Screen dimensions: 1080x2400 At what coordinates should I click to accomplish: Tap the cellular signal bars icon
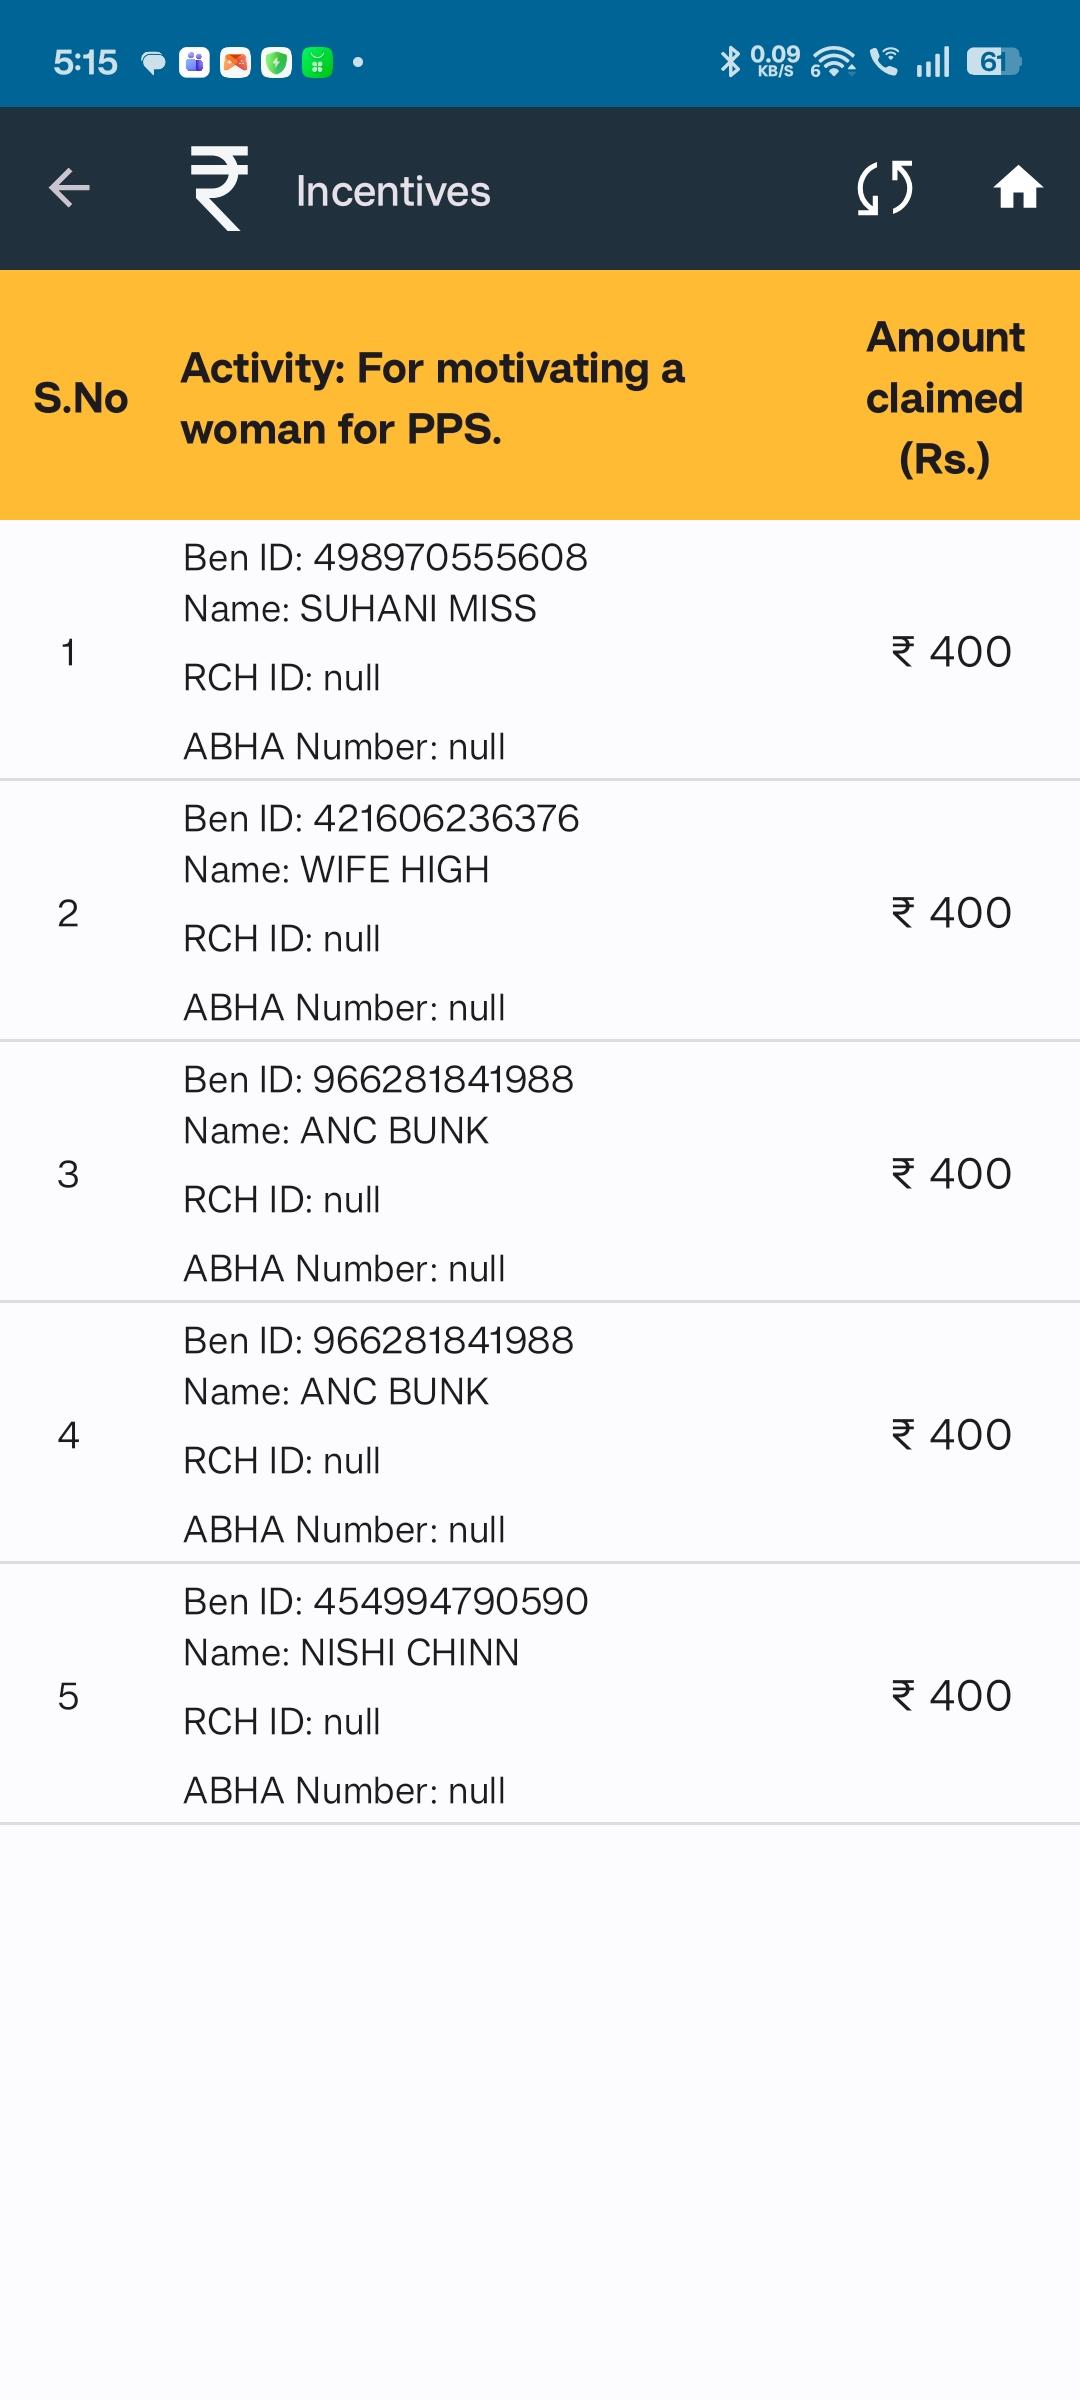tap(933, 62)
